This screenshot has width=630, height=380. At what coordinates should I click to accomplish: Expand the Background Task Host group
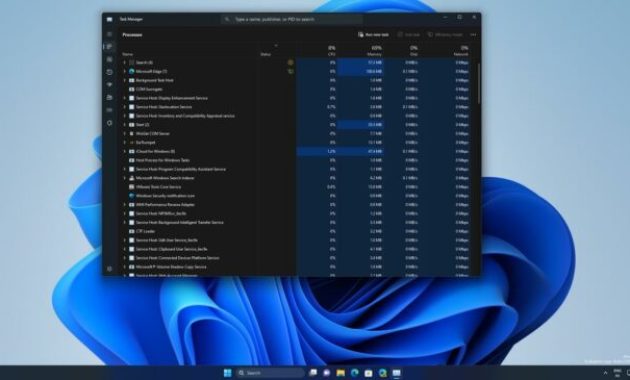point(125,80)
